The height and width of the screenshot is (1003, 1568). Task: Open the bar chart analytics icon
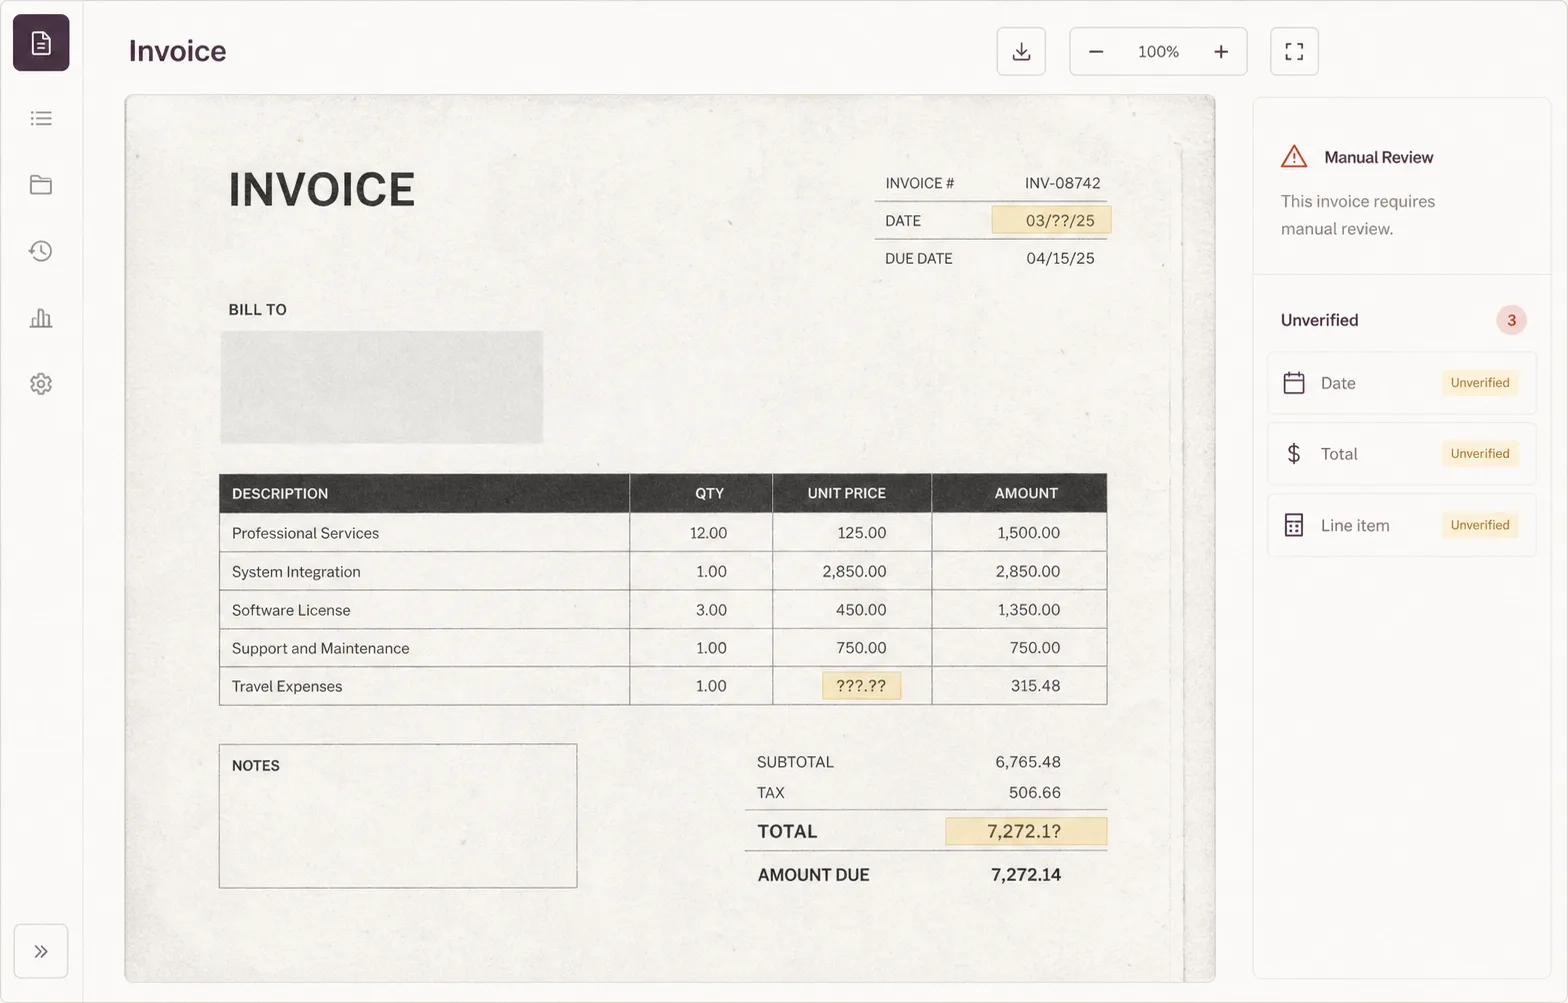(x=41, y=318)
